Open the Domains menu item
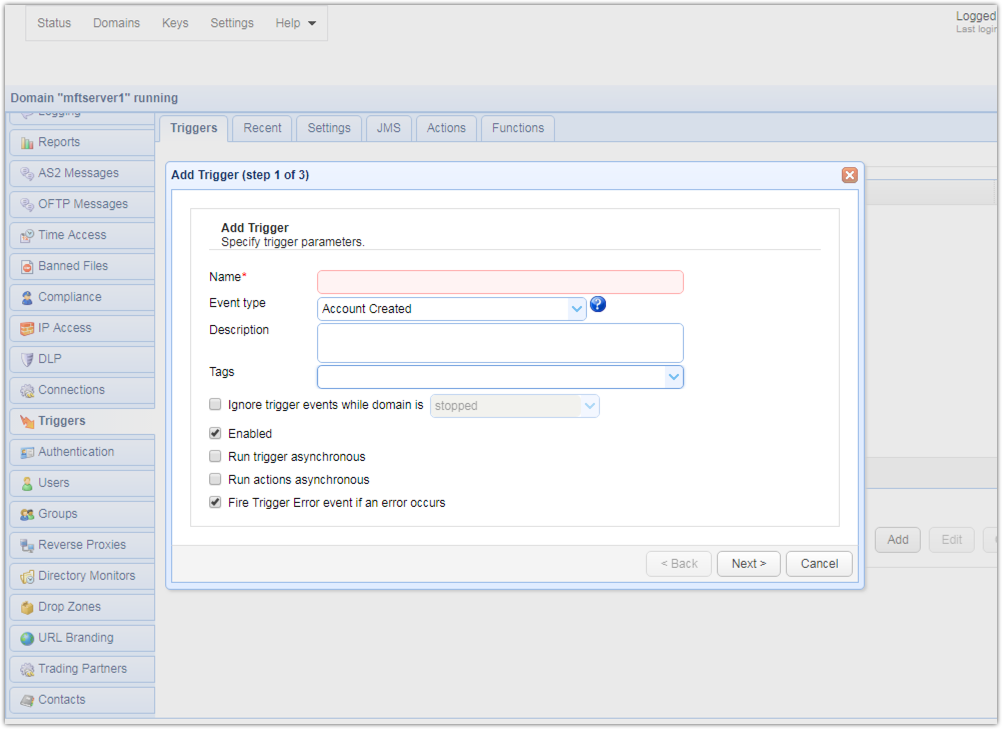Viewport: 1002px width, 729px height. (x=116, y=22)
